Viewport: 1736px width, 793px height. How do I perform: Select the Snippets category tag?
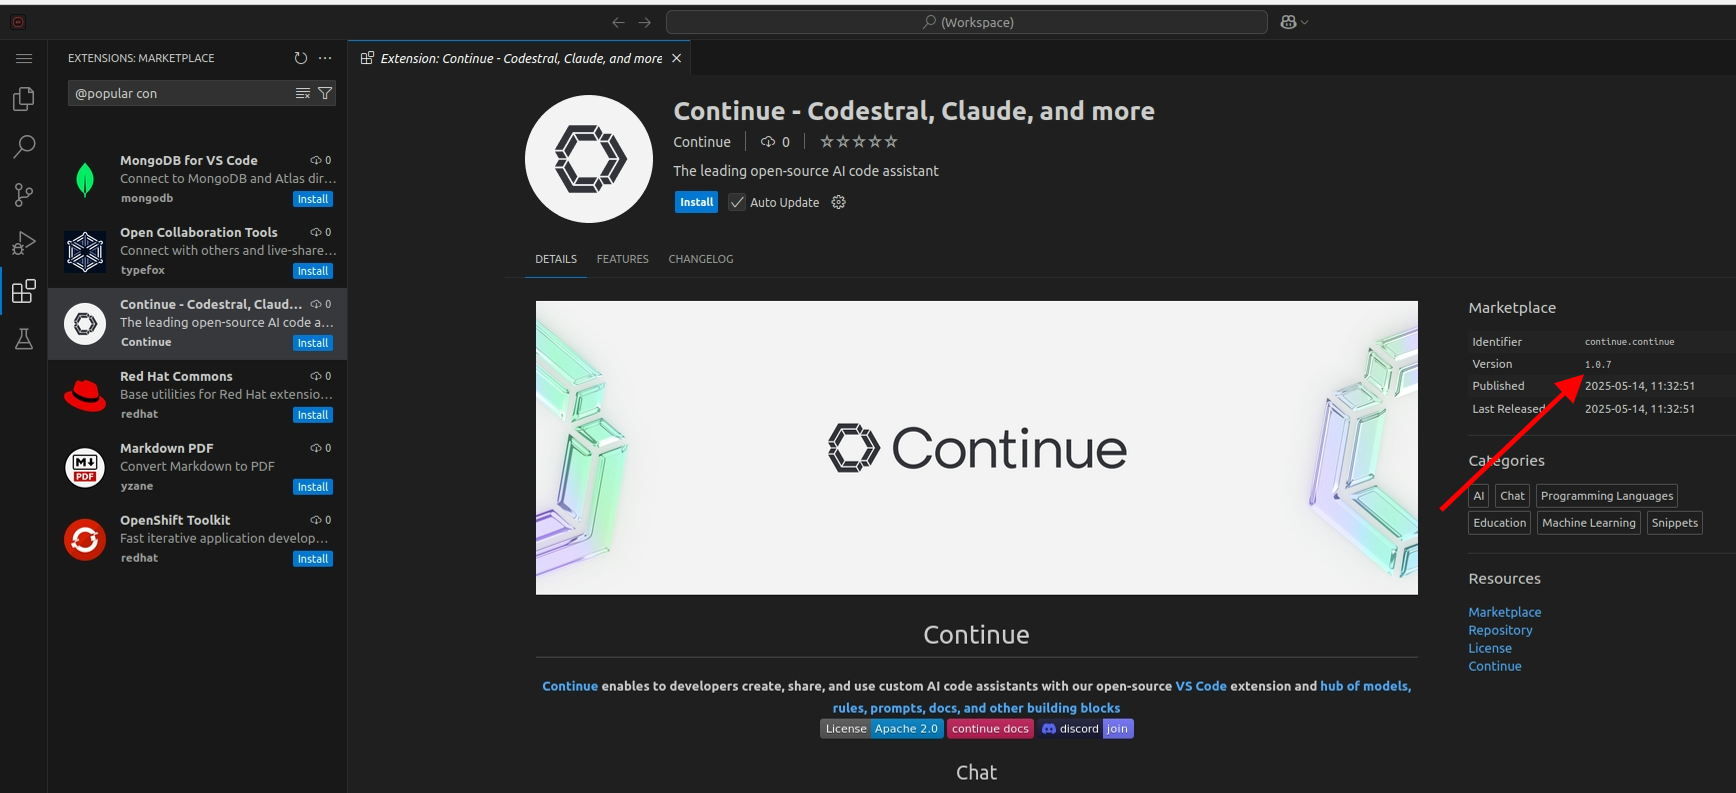pyautogui.click(x=1675, y=523)
